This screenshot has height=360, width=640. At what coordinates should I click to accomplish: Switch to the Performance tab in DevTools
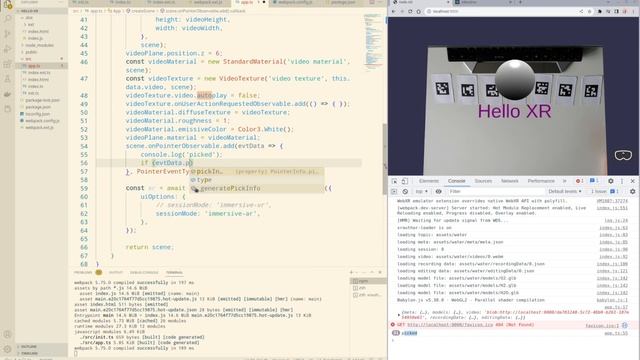(541, 181)
